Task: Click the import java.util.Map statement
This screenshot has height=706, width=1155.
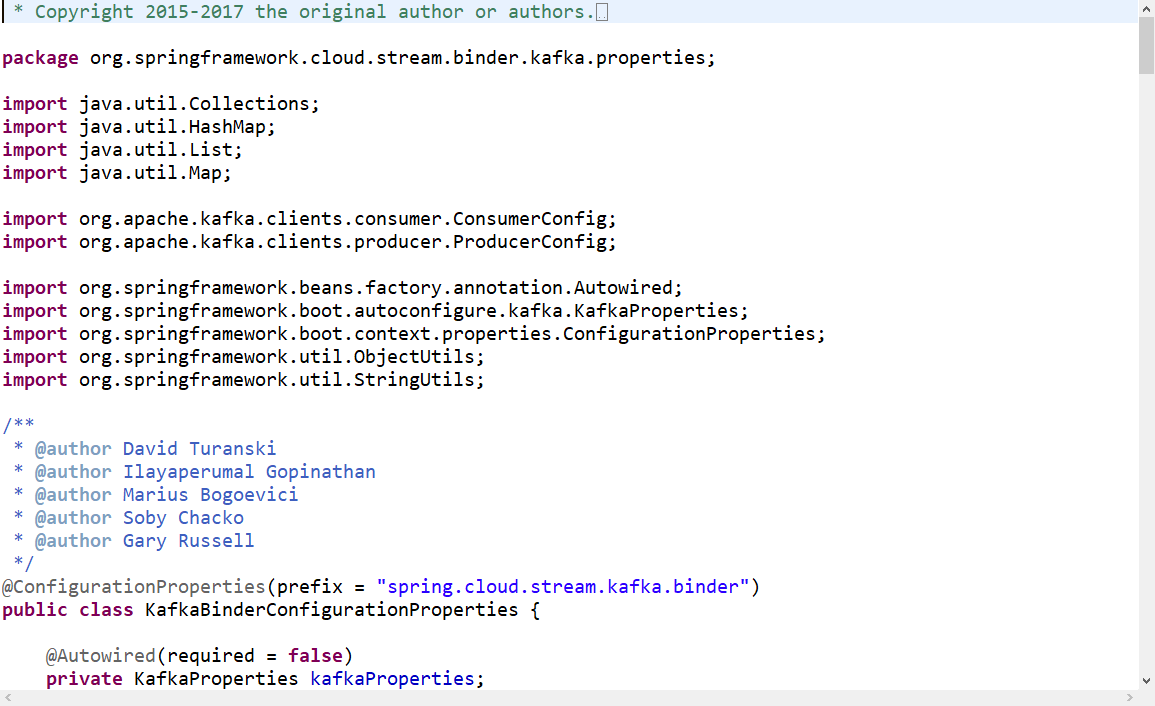Action: click(x=115, y=172)
